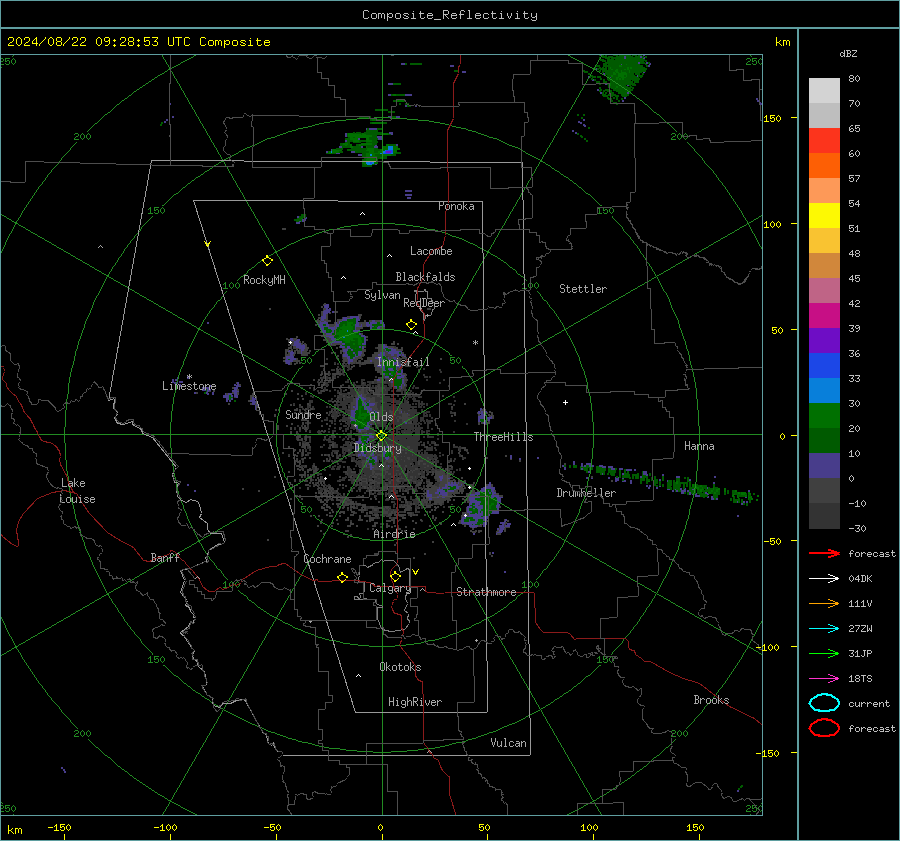Click the red 'forecast' ellipse icon

[x=824, y=728]
